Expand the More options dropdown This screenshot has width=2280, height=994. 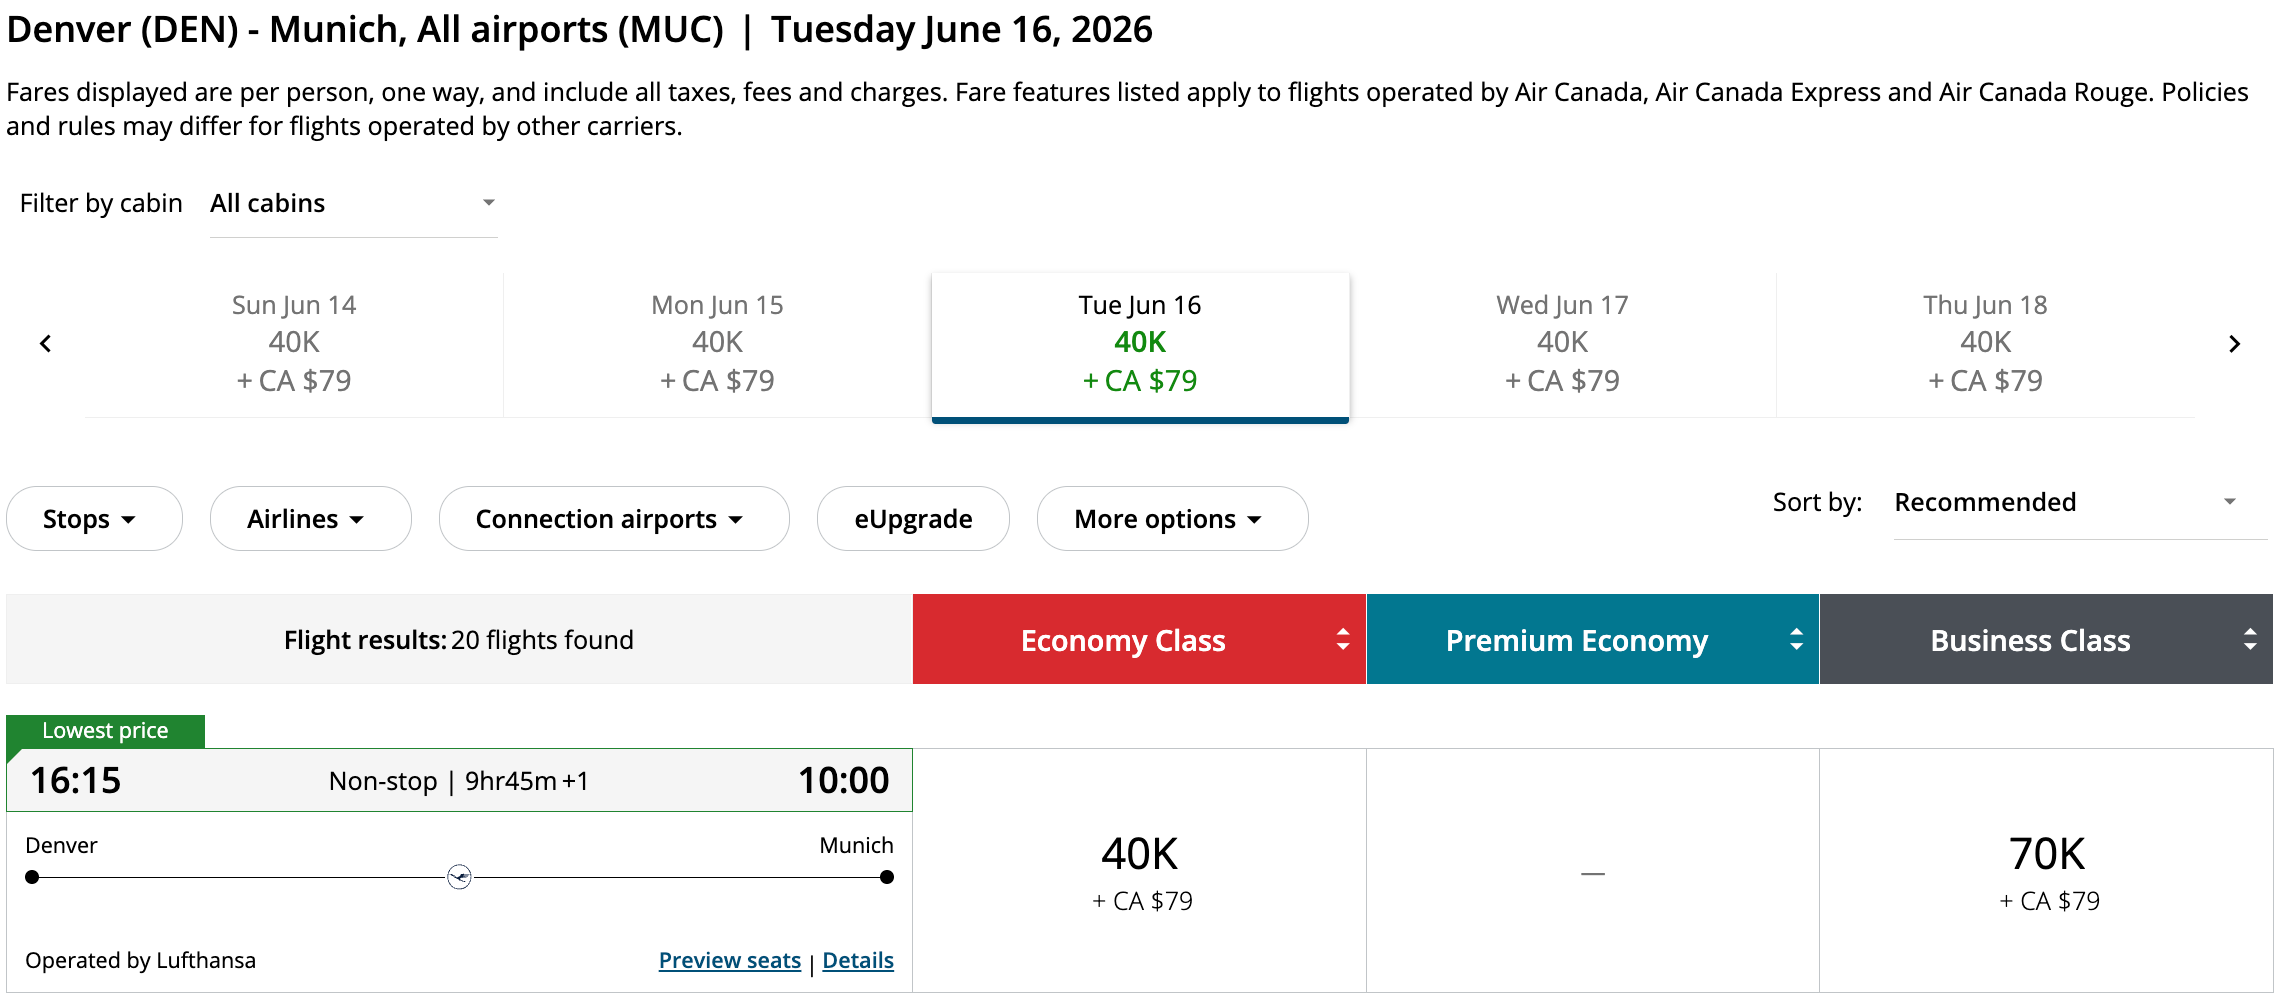1172,519
